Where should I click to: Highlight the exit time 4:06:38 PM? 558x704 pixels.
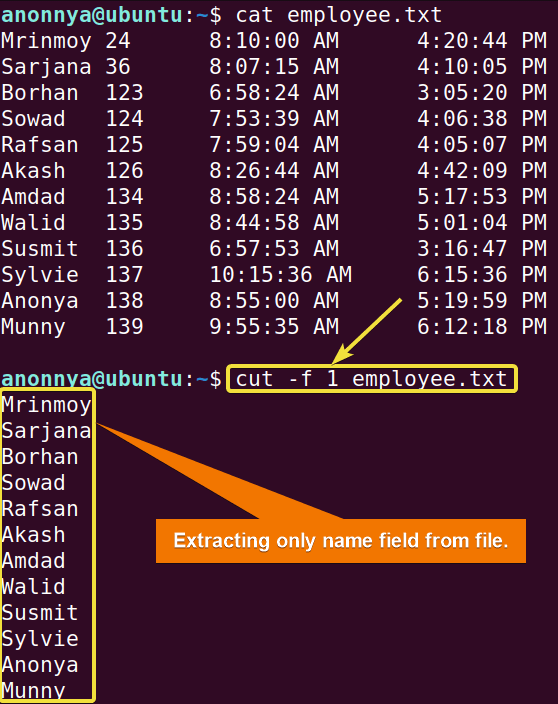click(482, 119)
